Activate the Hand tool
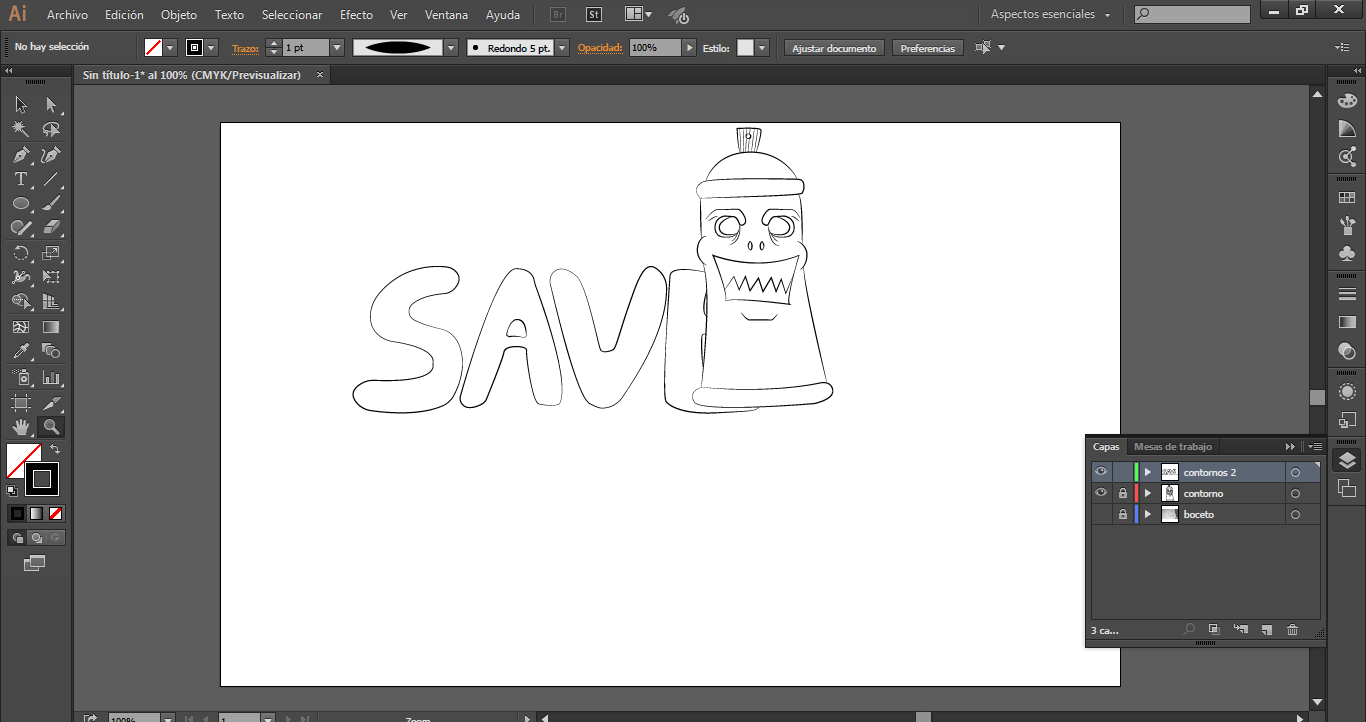Image resolution: width=1366 pixels, height=722 pixels. (x=20, y=427)
